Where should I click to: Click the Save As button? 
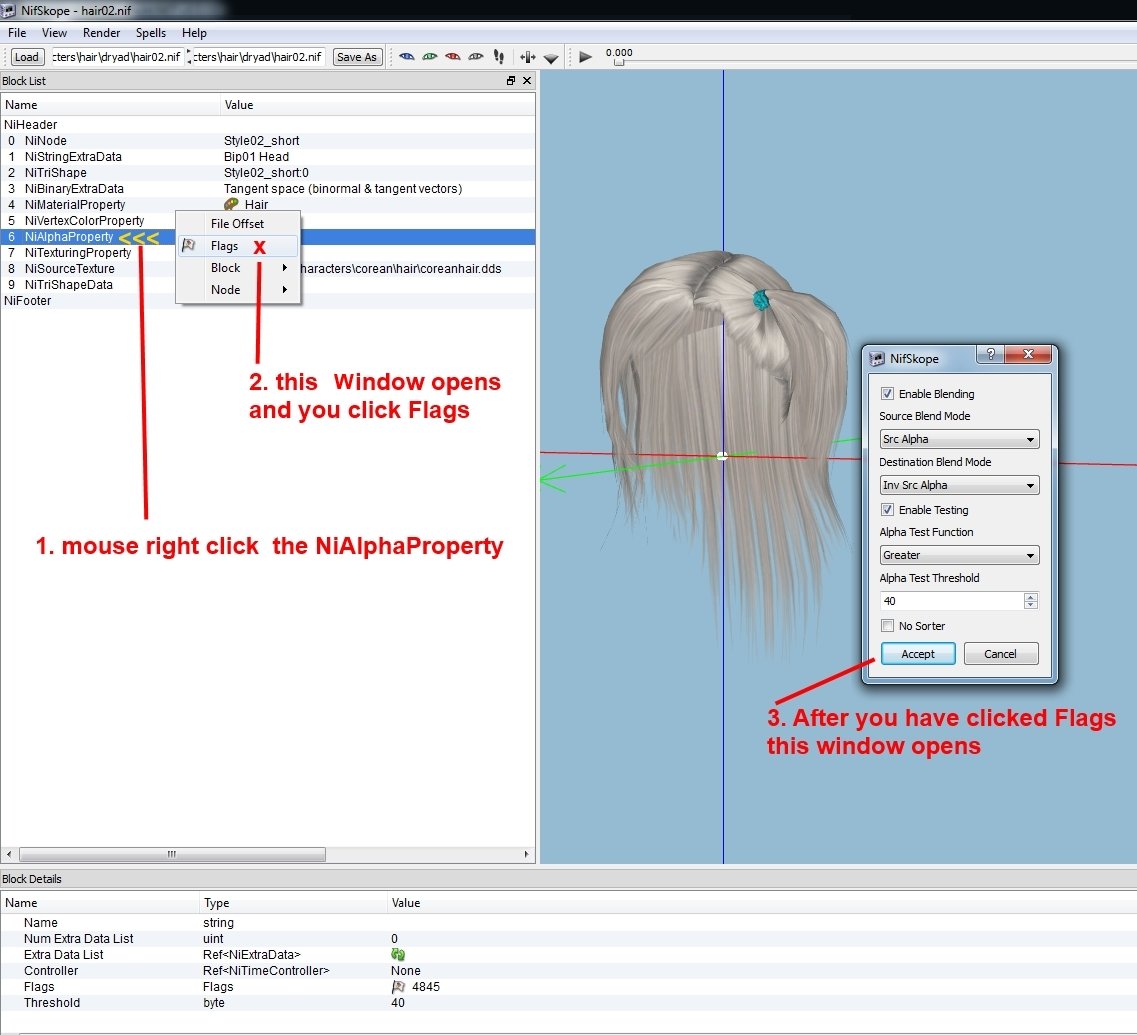click(x=357, y=57)
